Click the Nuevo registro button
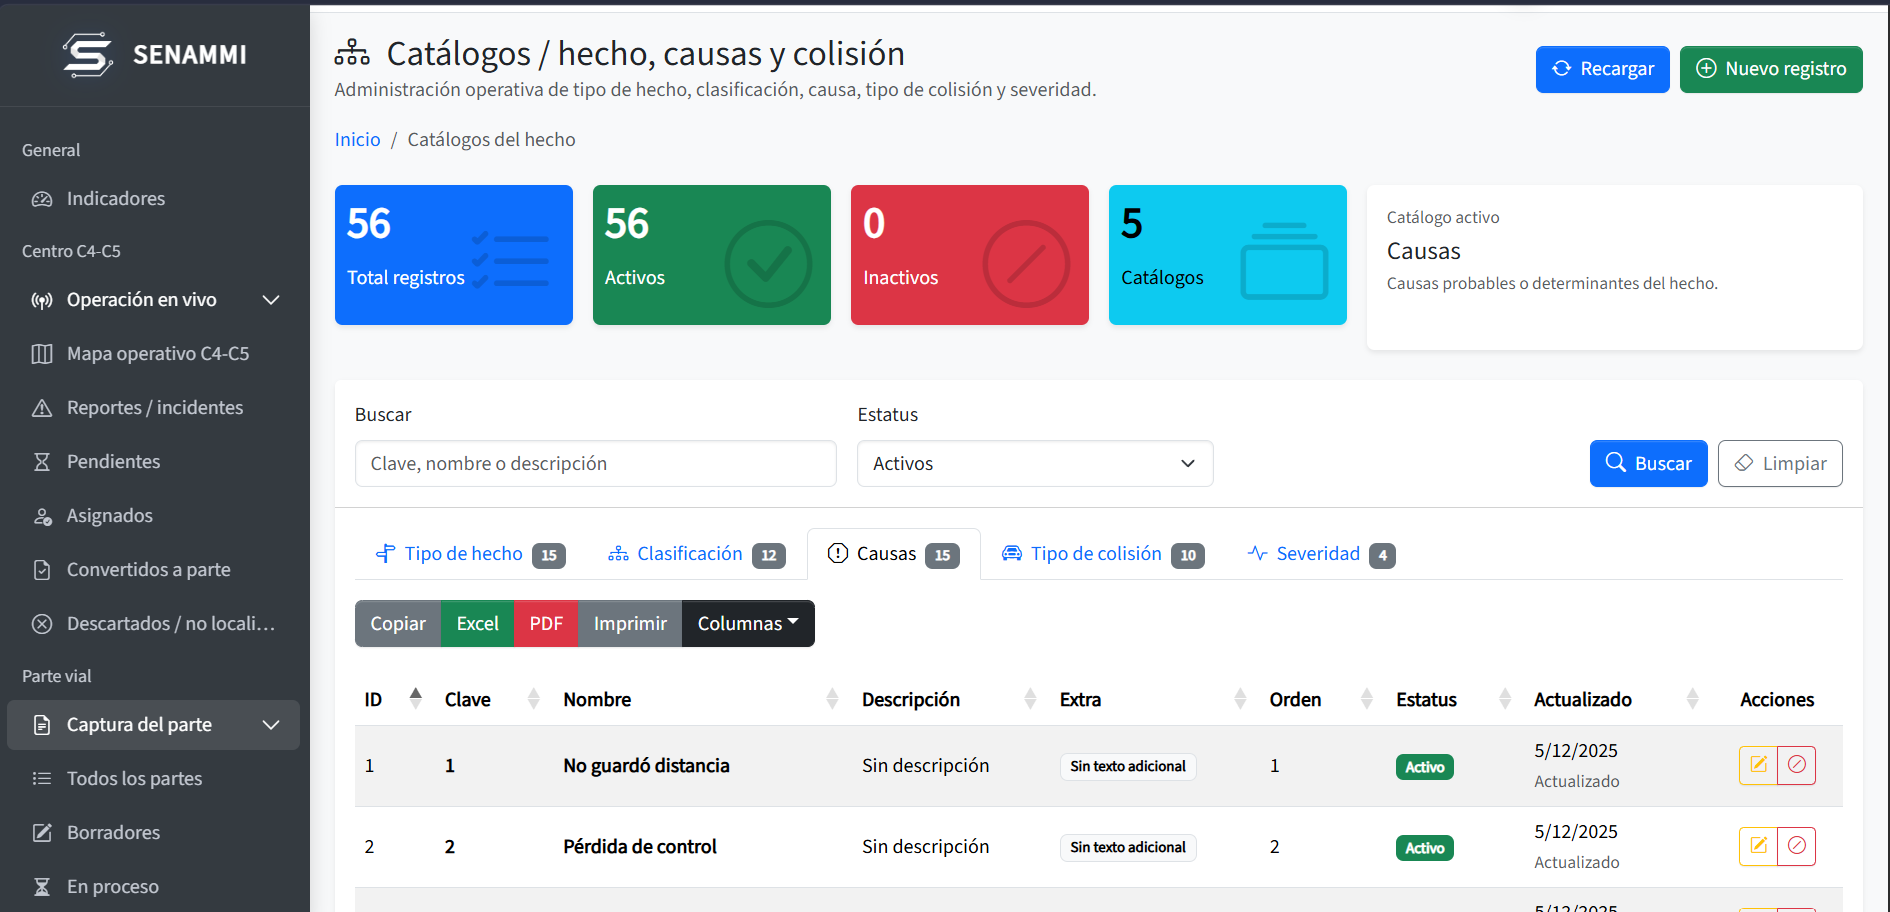Image resolution: width=1890 pixels, height=912 pixels. 1771,69
